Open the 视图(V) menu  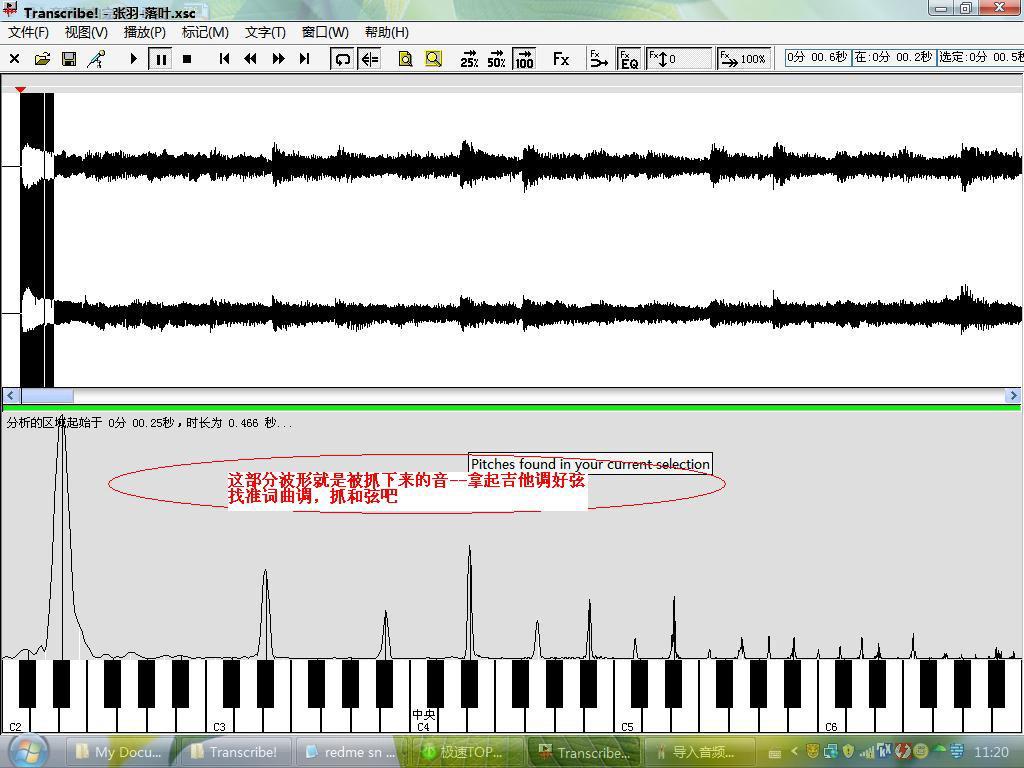click(86, 32)
